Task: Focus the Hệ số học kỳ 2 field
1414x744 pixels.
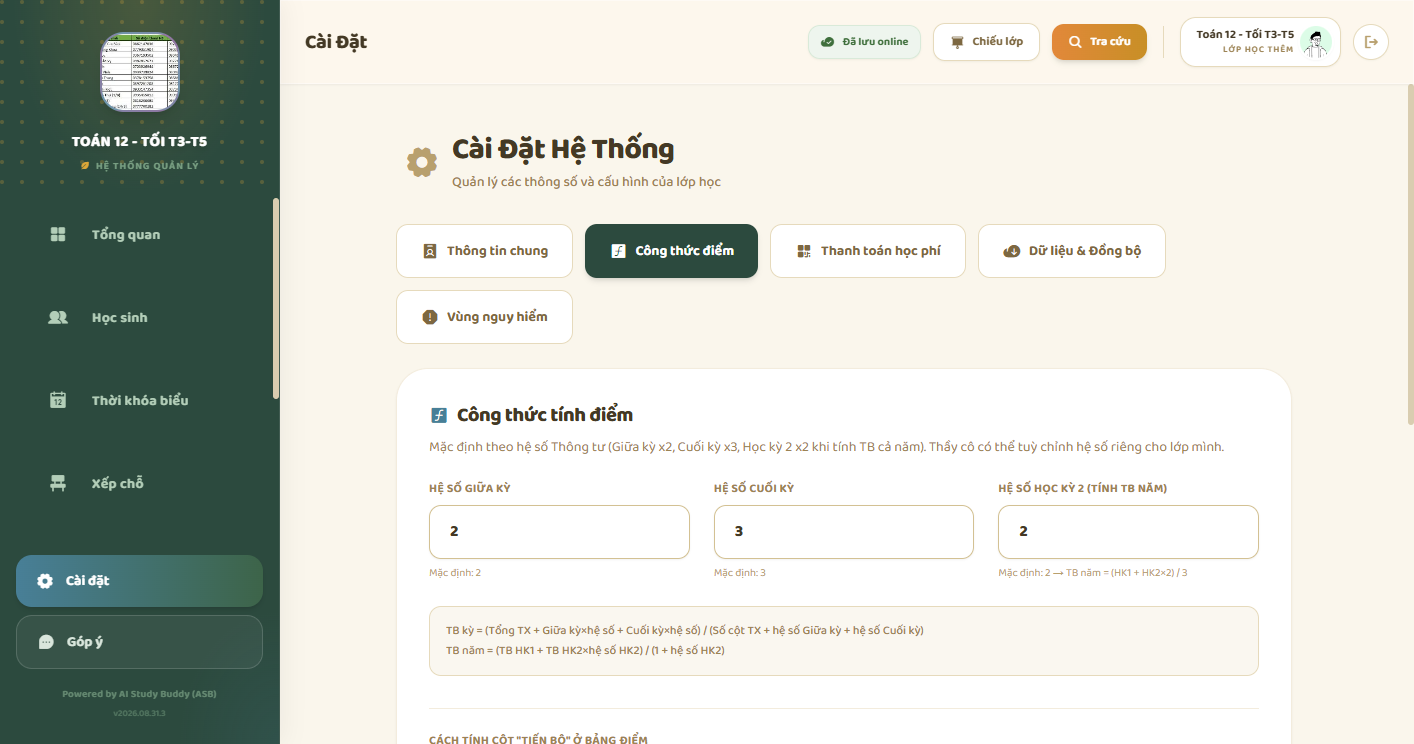Action: (1128, 532)
